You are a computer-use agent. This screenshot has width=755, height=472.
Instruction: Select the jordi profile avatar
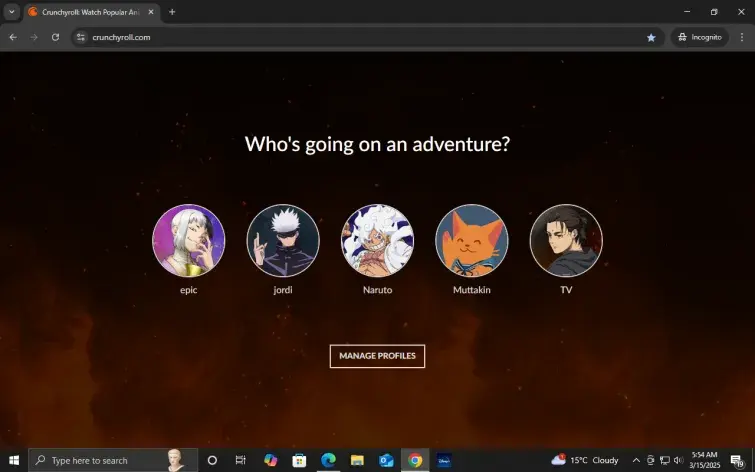coord(283,240)
